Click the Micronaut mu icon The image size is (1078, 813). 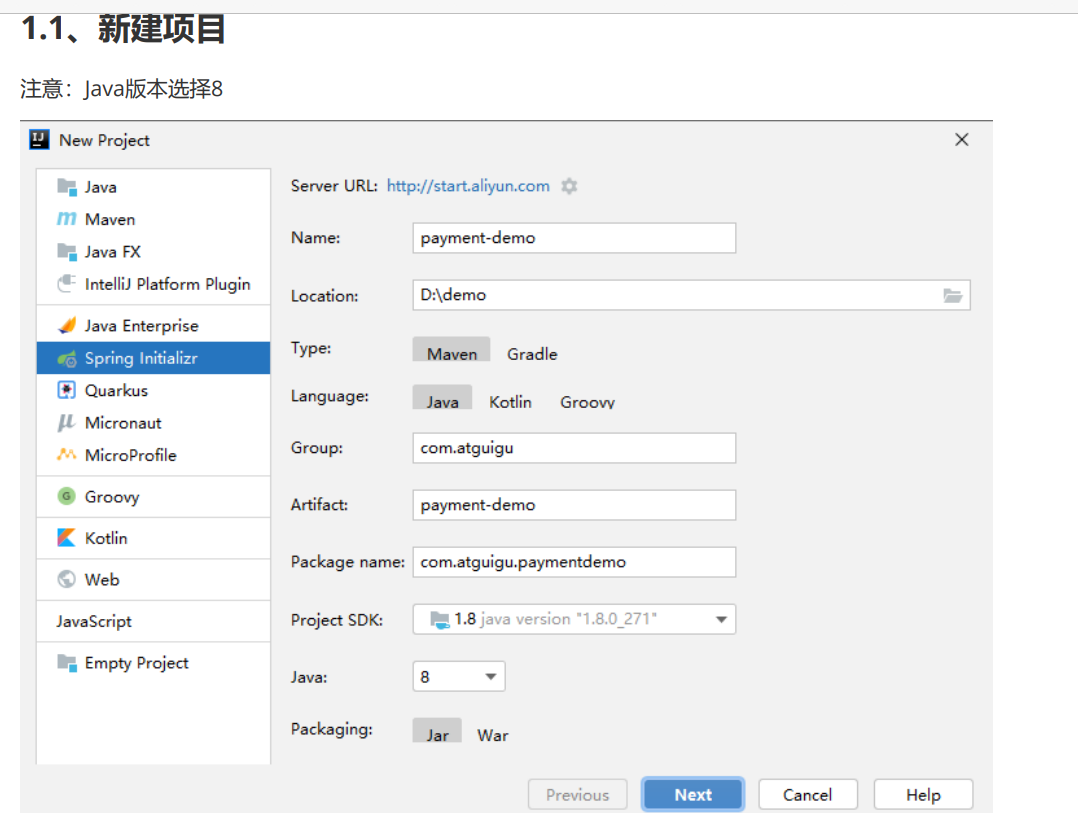(67, 423)
